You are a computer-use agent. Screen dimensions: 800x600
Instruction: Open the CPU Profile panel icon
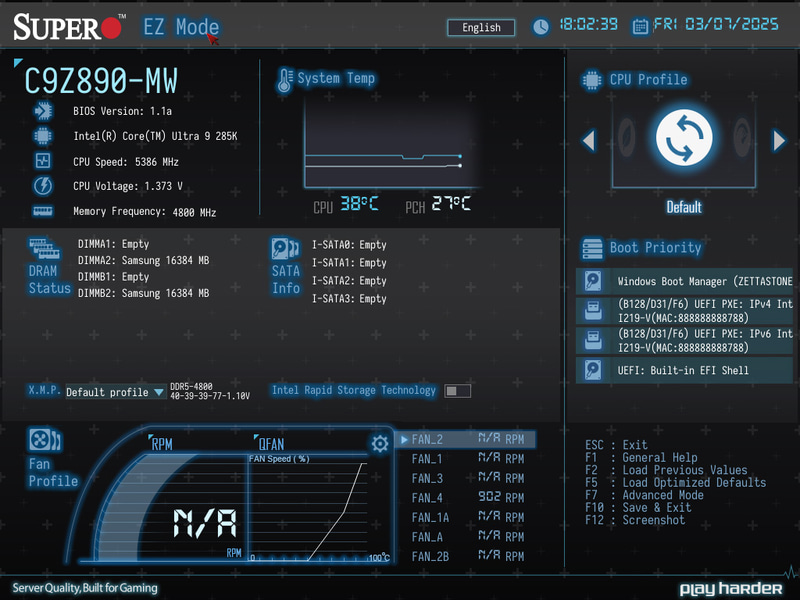point(591,80)
